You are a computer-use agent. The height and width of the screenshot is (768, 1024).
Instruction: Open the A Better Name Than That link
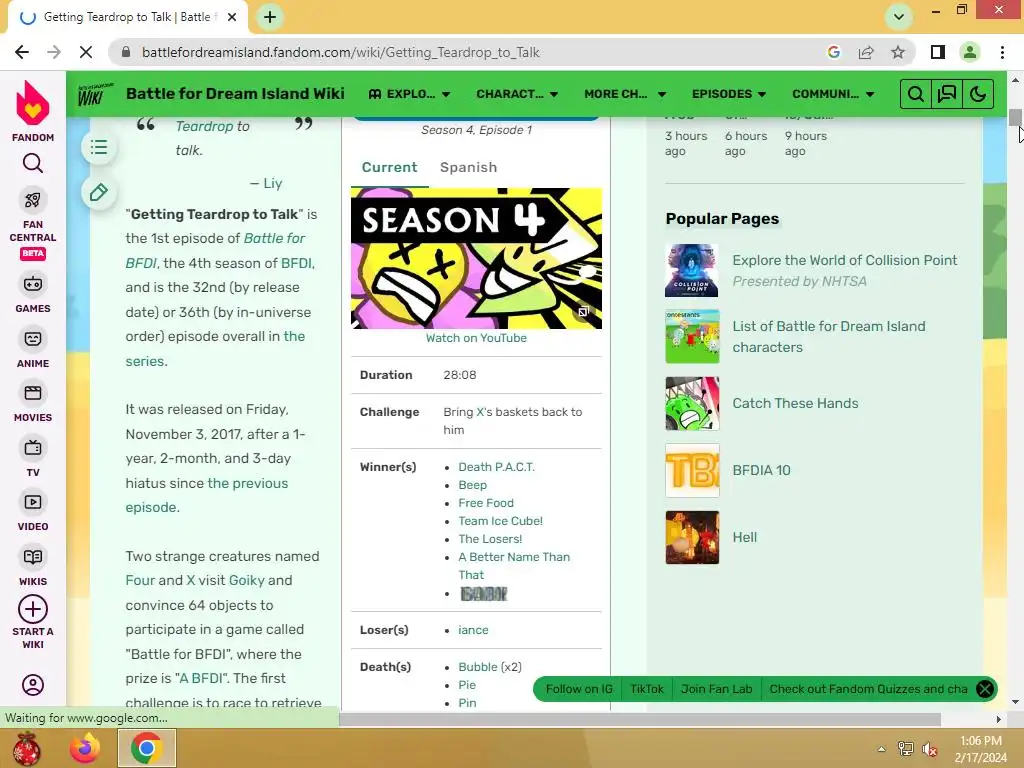[x=514, y=566]
